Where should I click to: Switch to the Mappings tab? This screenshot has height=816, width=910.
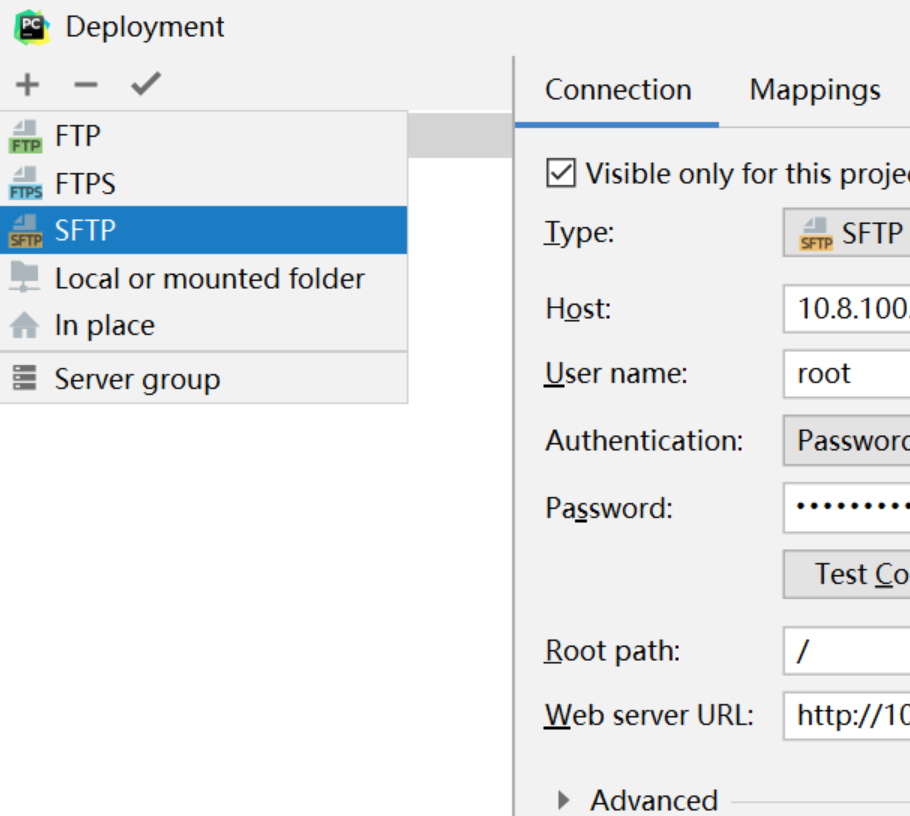click(815, 90)
